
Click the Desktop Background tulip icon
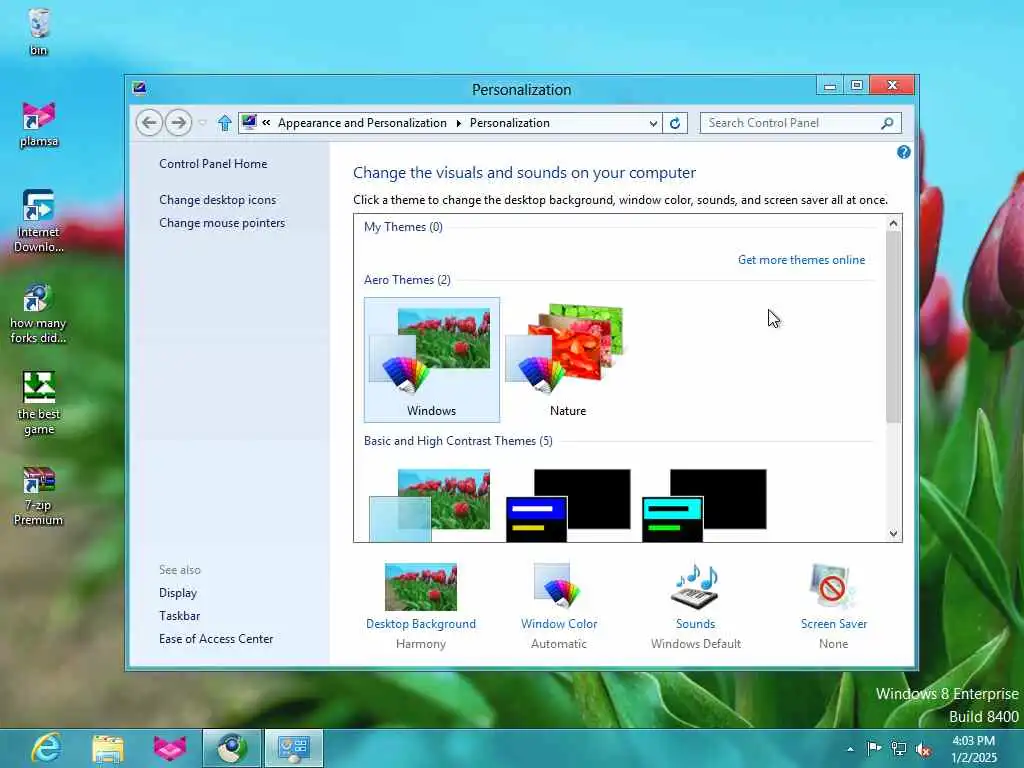point(421,586)
